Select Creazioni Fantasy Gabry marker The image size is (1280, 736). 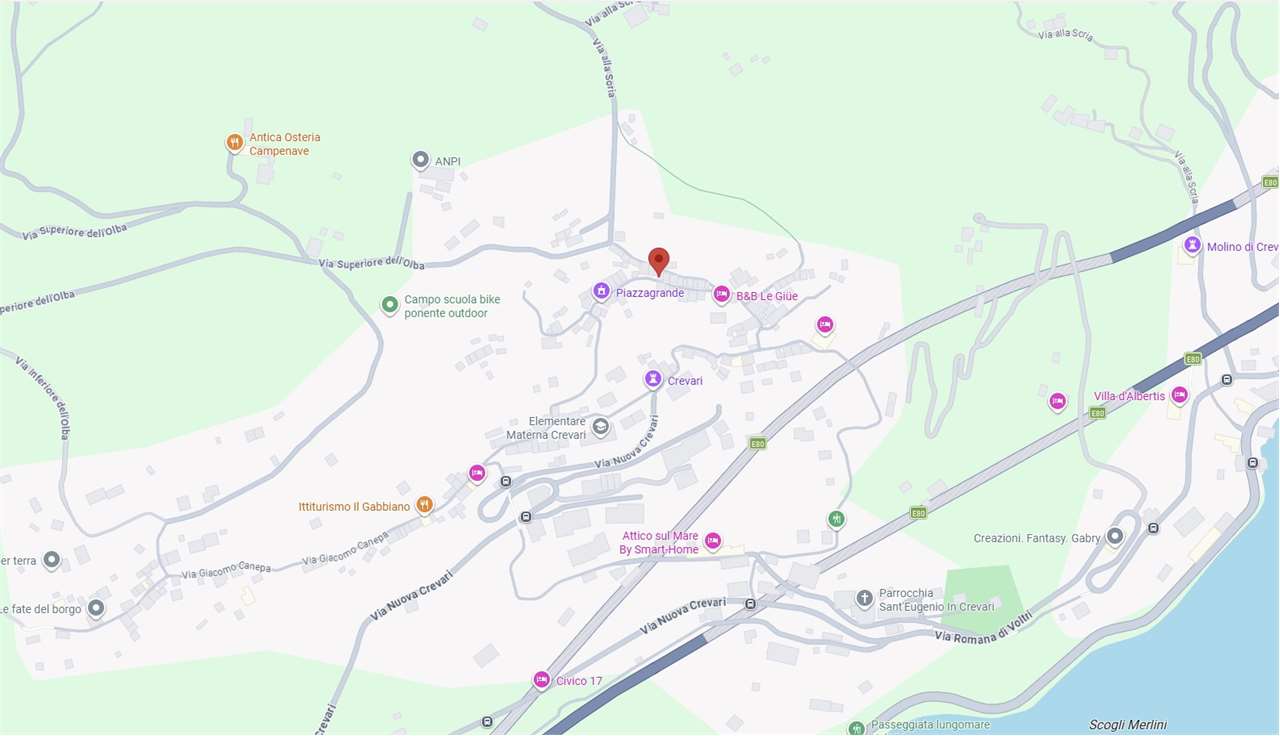tap(1115, 537)
